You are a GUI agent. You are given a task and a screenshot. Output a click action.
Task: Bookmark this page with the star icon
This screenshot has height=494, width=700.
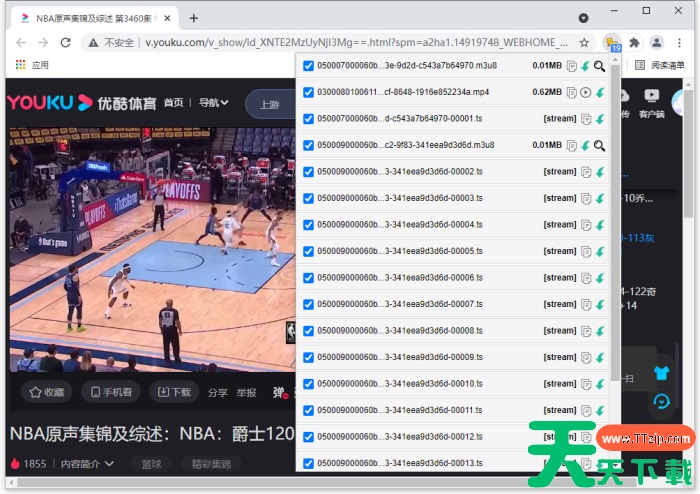click(x=584, y=42)
